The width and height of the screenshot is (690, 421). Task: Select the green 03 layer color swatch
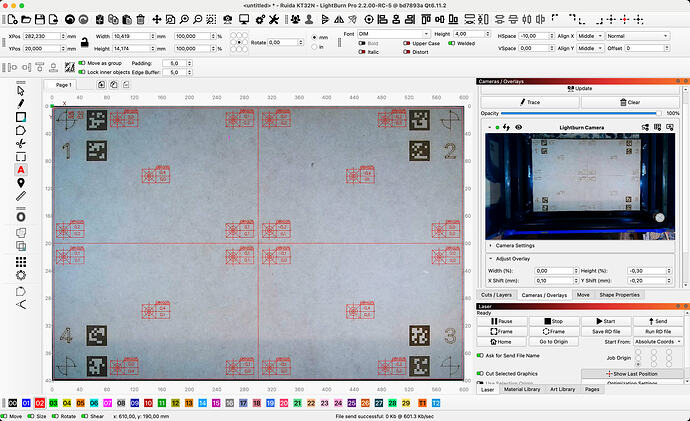53,403
